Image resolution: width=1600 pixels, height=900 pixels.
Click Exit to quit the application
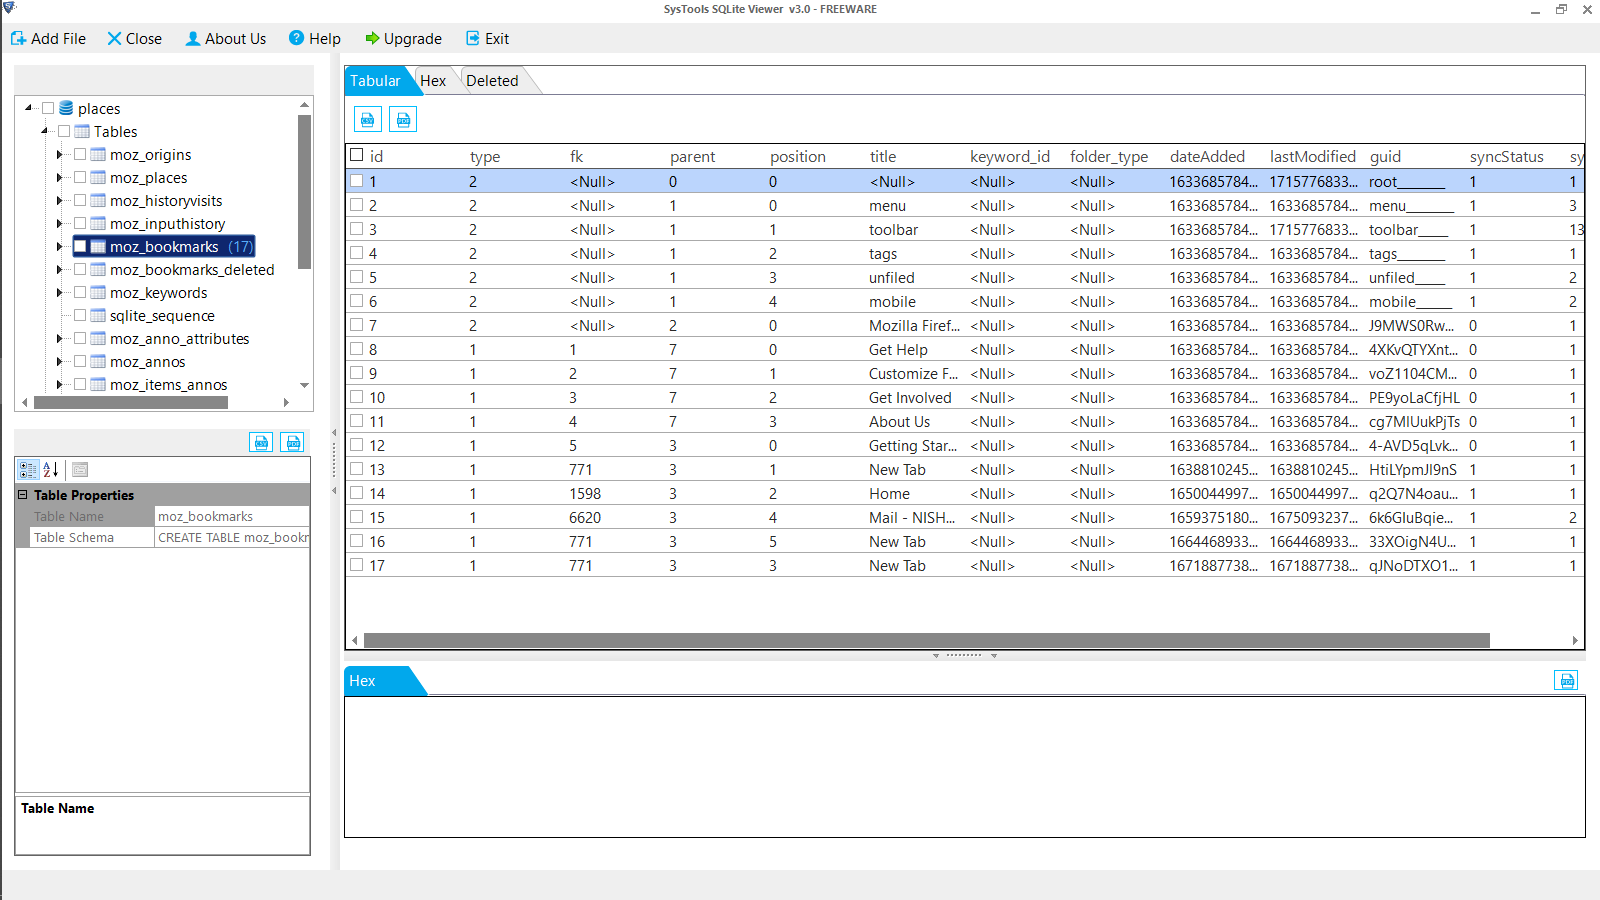coord(488,38)
